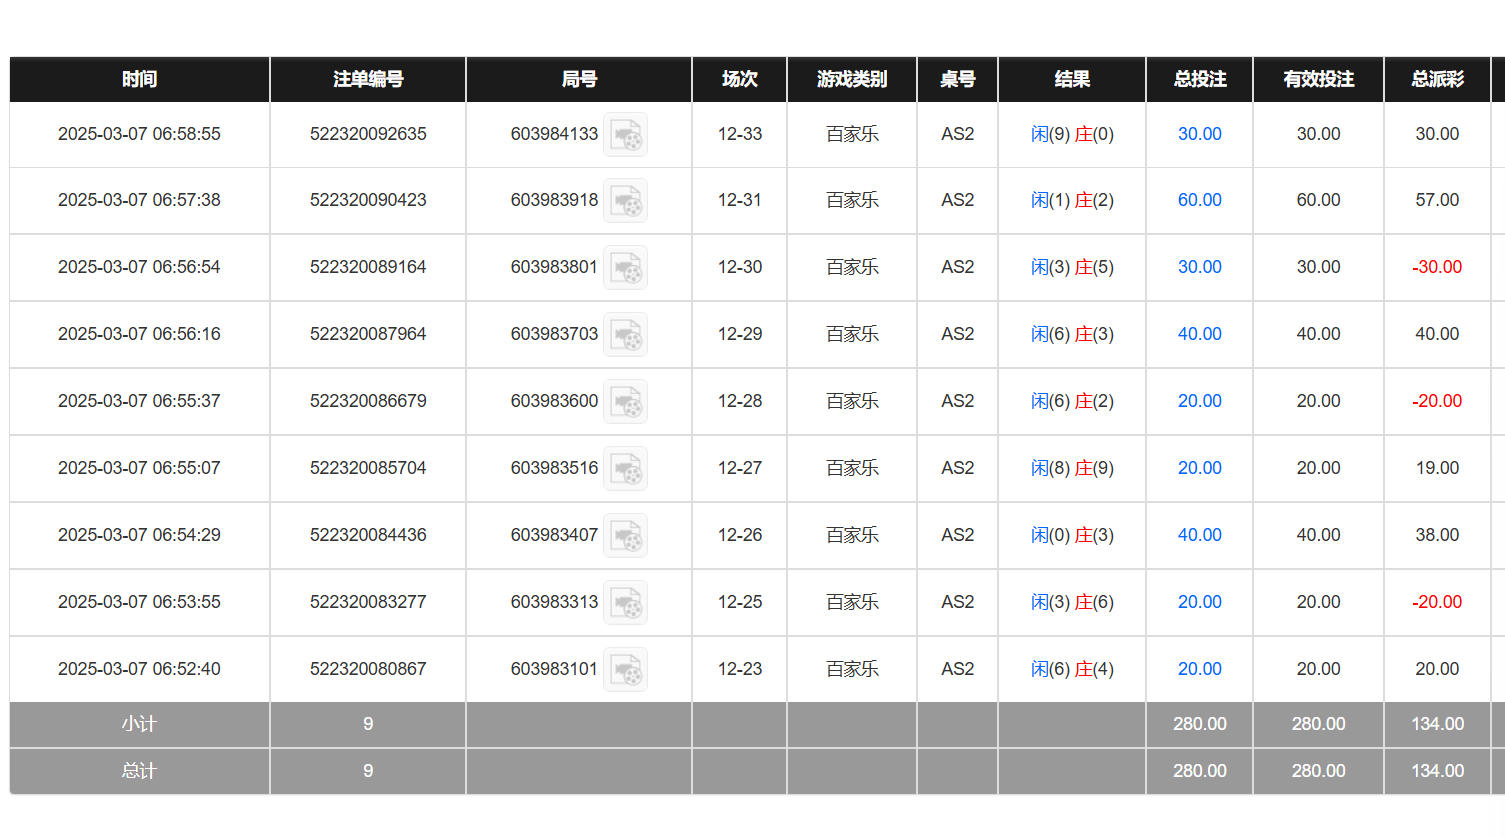1505x838 pixels.
Task: Click the 时间 column header
Action: click(139, 79)
